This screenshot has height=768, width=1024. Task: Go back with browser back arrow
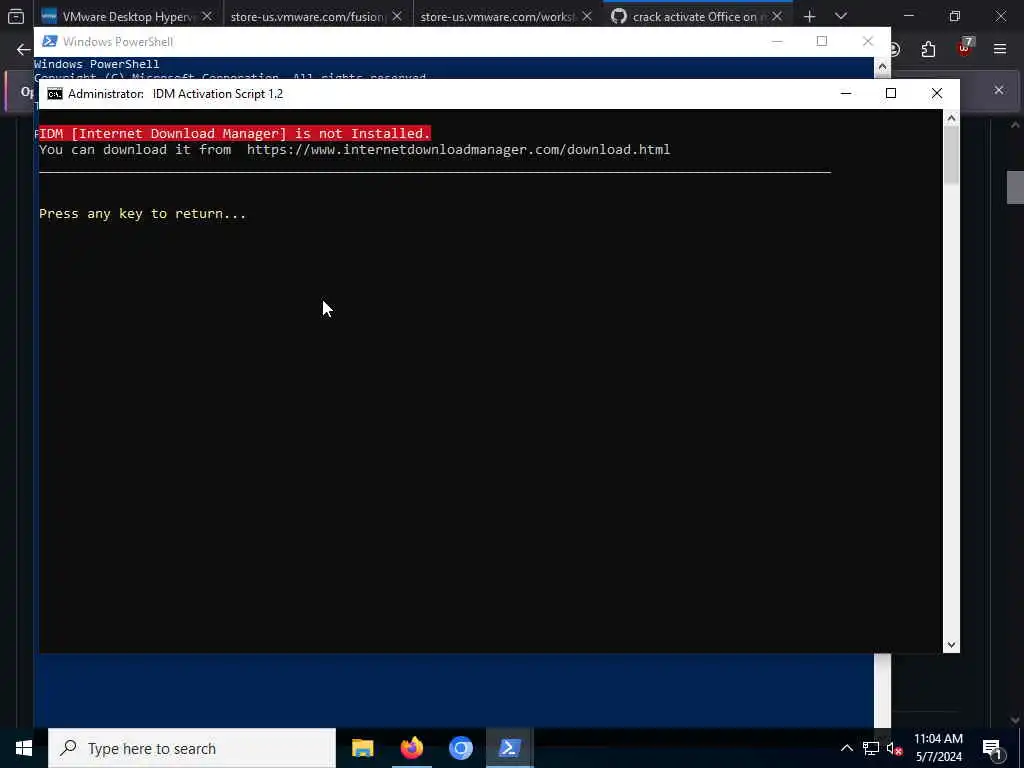24,50
